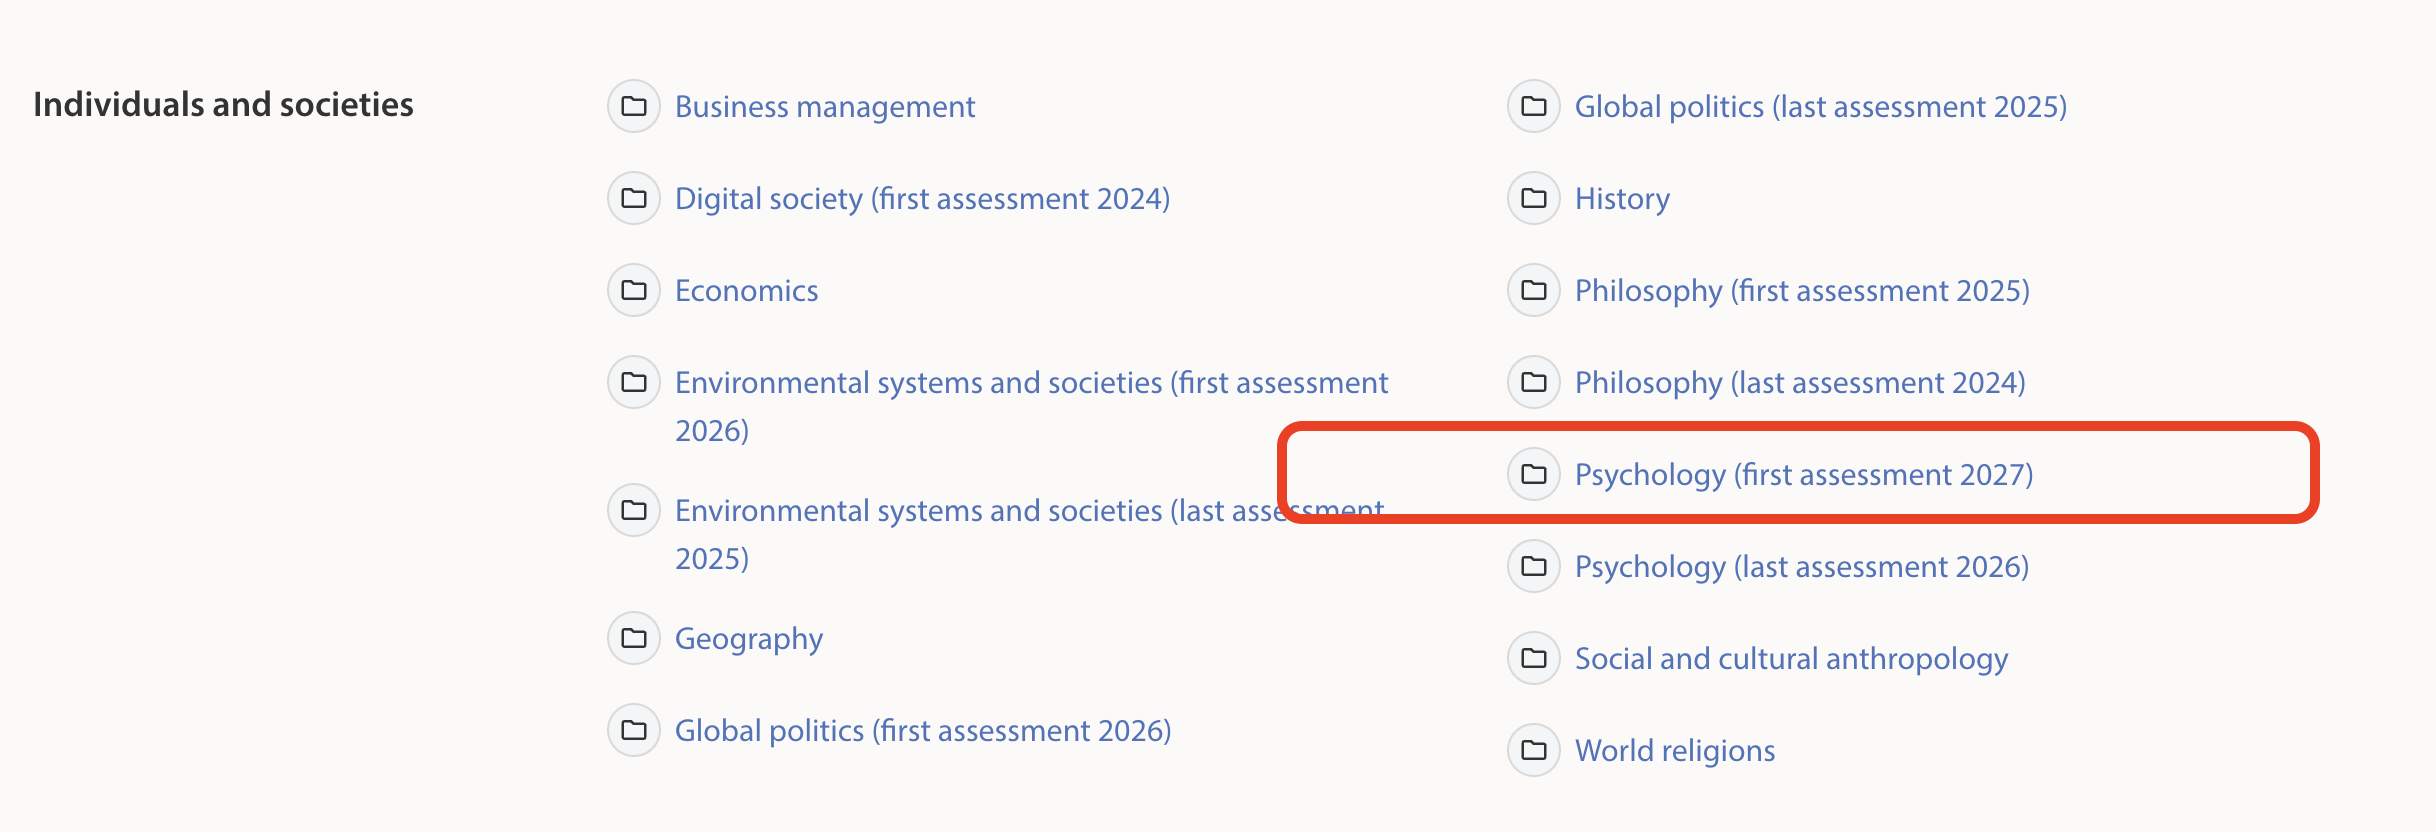Open the Business management link

(x=825, y=107)
